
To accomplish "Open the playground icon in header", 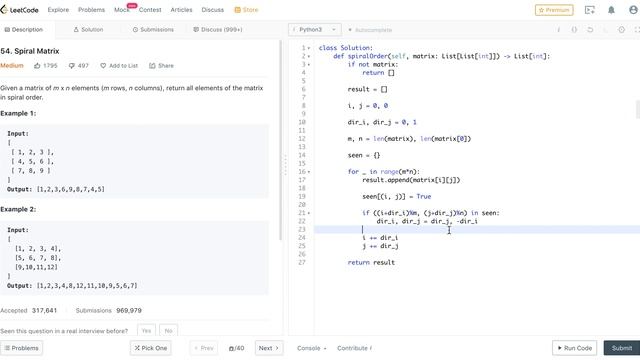I will tap(590, 10).
